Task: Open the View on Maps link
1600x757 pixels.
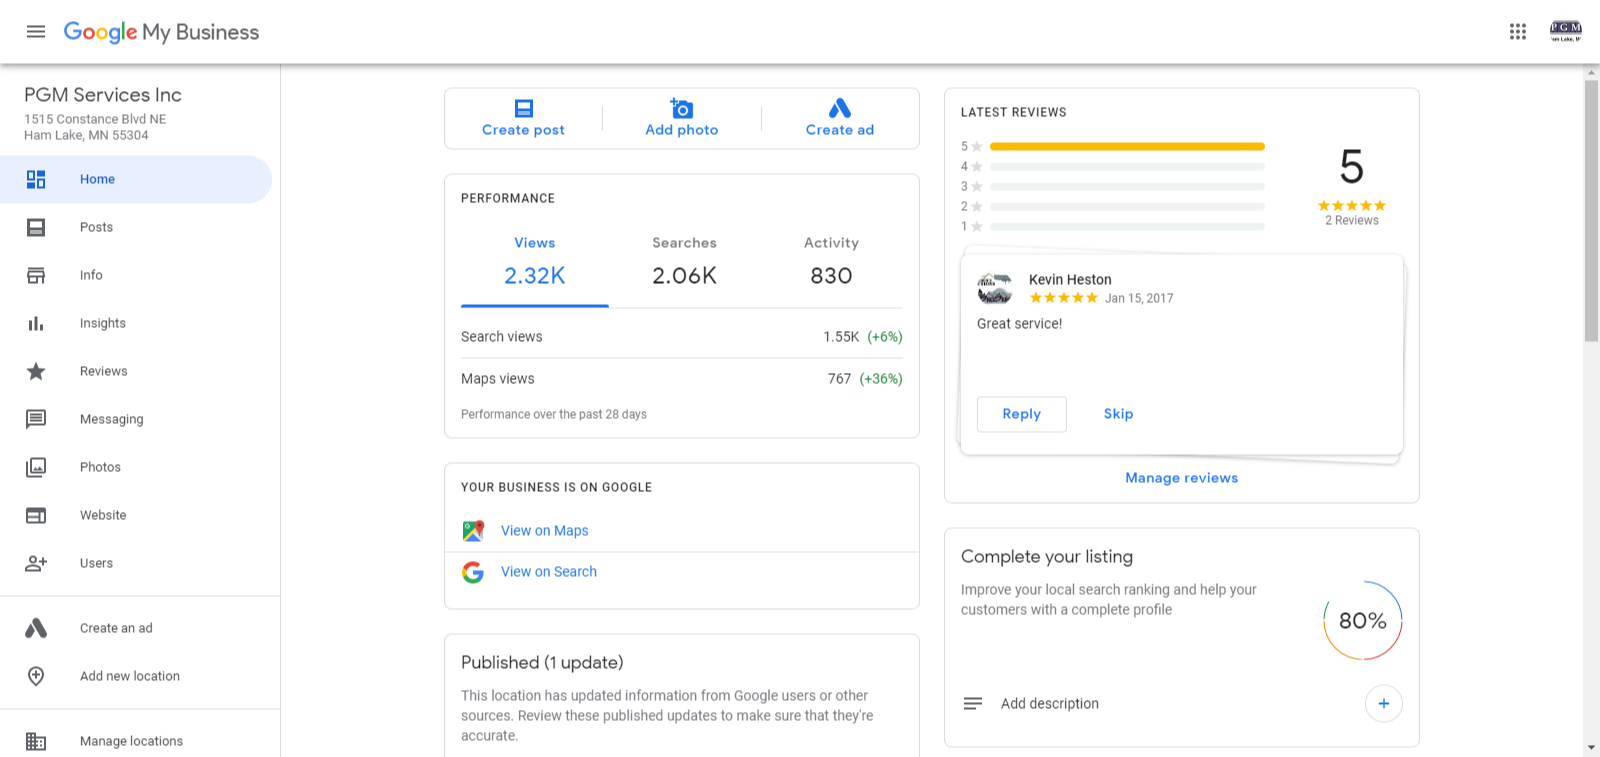Action: (544, 531)
